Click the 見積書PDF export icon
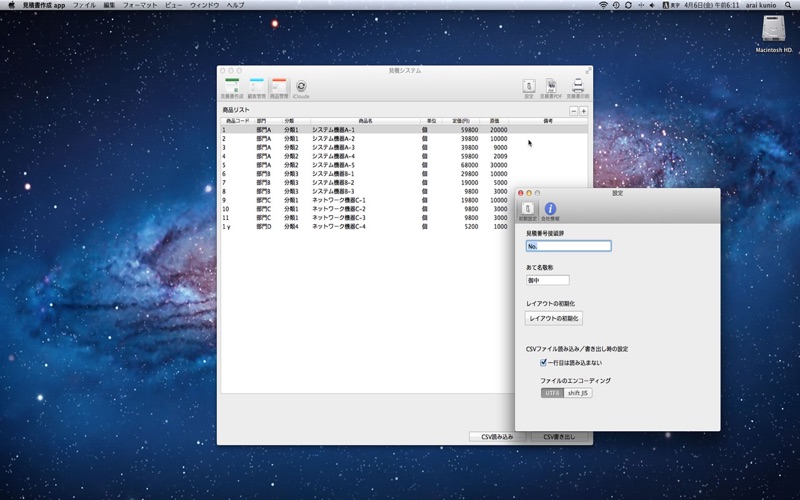The width and height of the screenshot is (800, 500). [x=551, y=88]
